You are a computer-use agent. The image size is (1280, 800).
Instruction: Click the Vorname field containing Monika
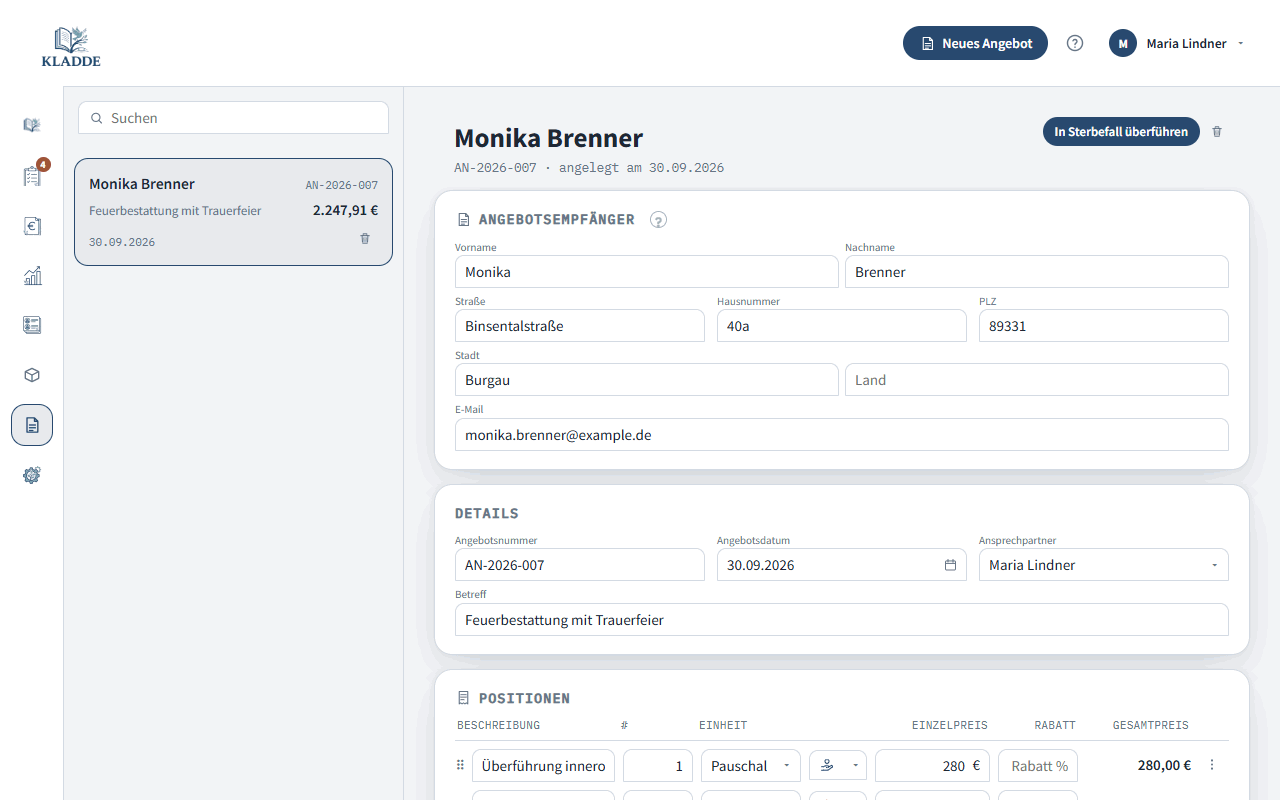click(x=647, y=272)
